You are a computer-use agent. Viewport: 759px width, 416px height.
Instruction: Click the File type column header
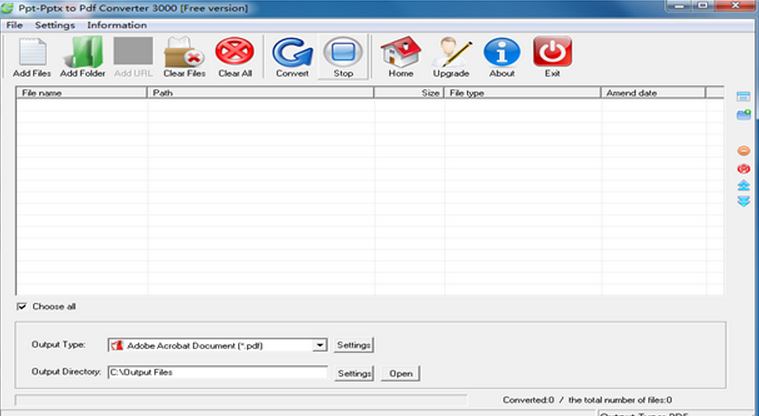tap(522, 92)
